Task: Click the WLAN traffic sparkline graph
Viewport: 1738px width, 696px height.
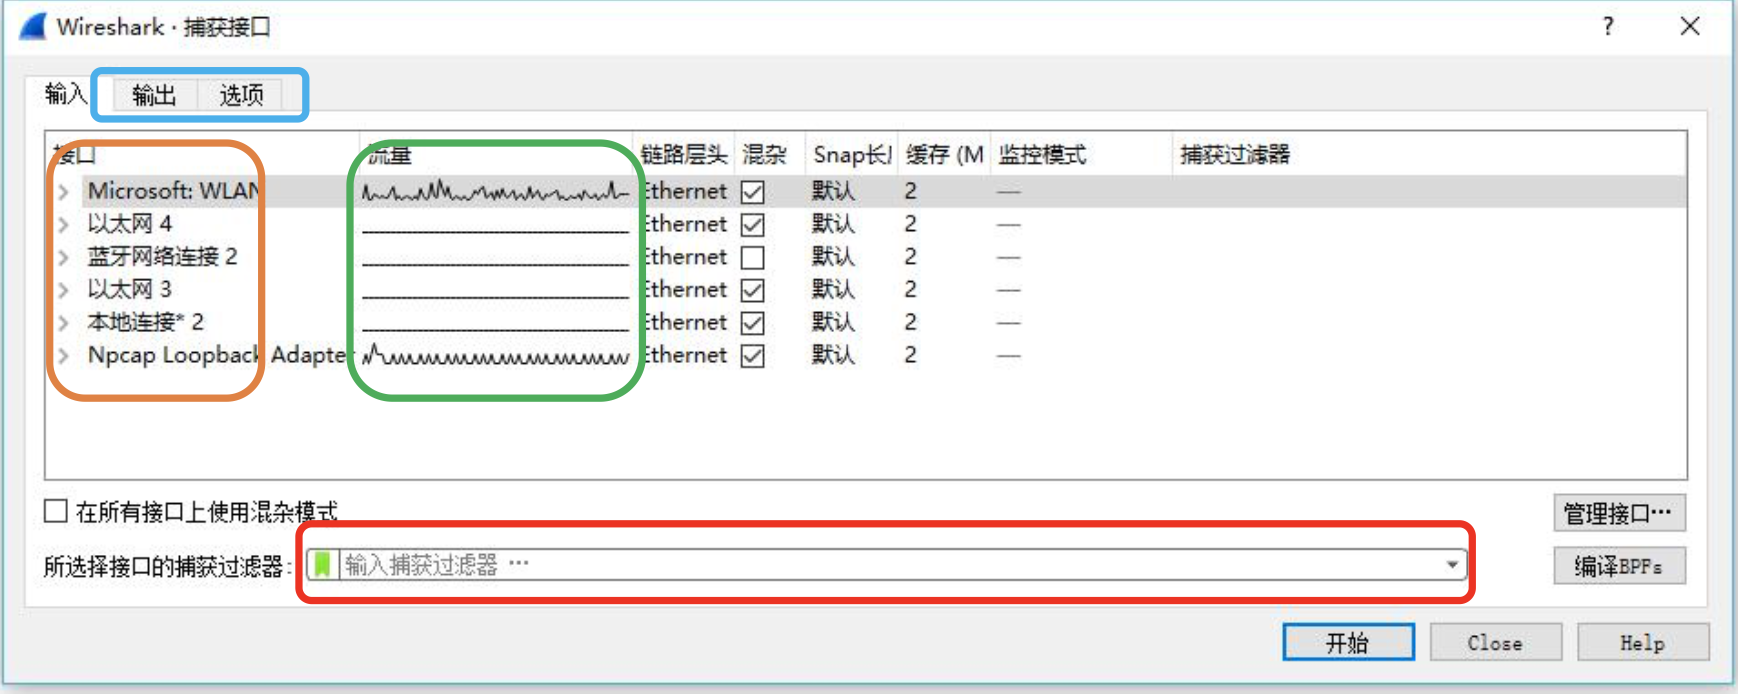Action: point(496,191)
